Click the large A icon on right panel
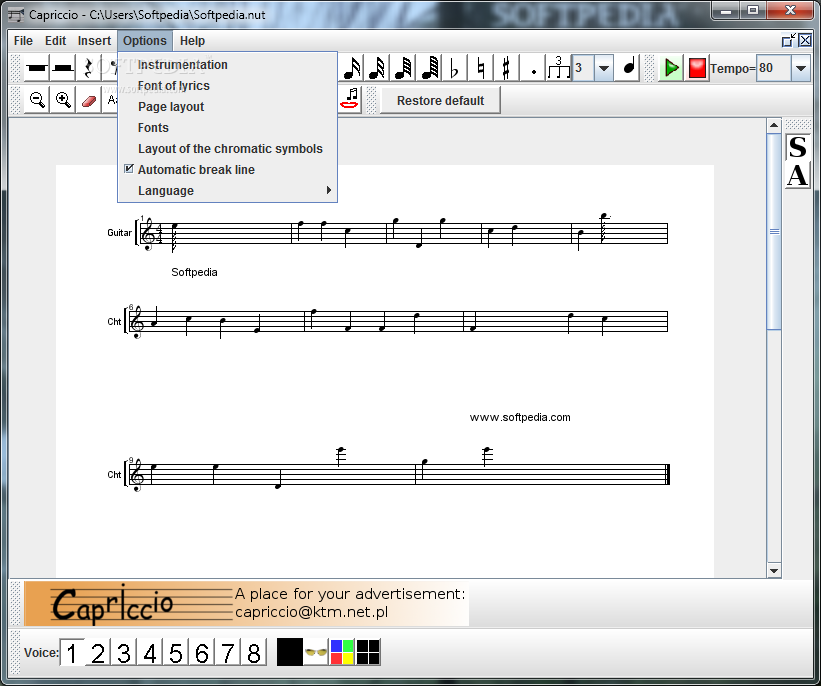Screen dimensions: 821x686 (x=797, y=175)
